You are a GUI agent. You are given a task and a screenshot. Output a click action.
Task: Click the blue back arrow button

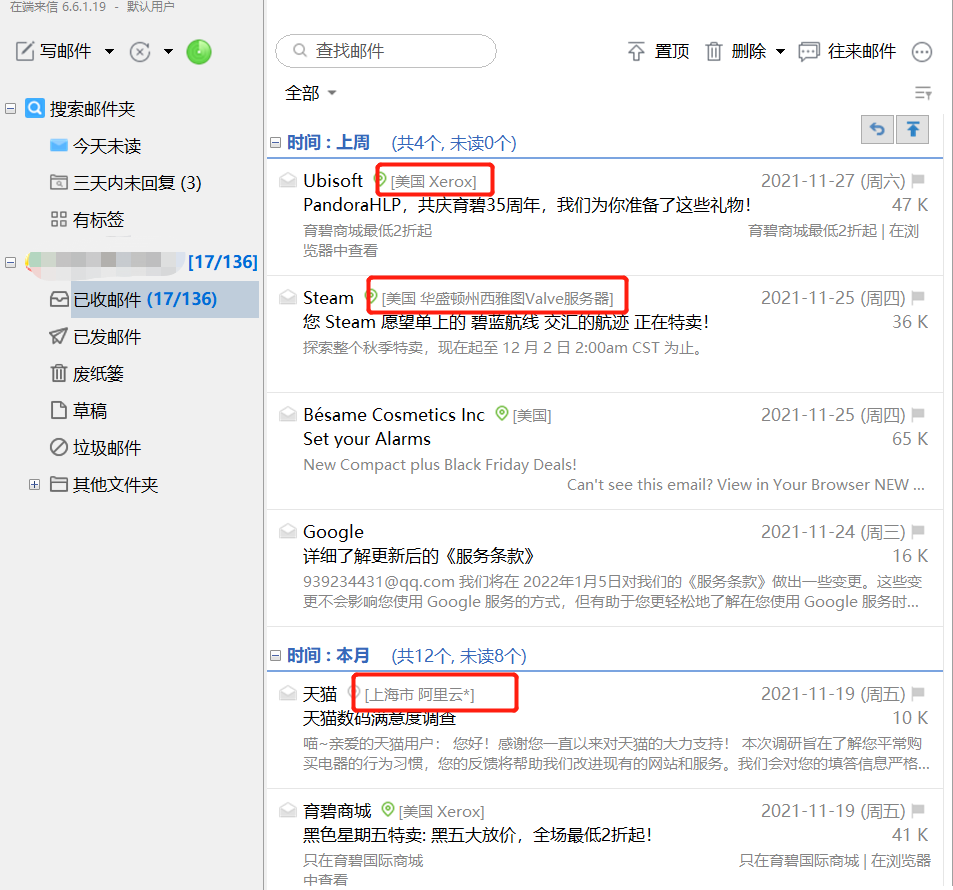877,129
